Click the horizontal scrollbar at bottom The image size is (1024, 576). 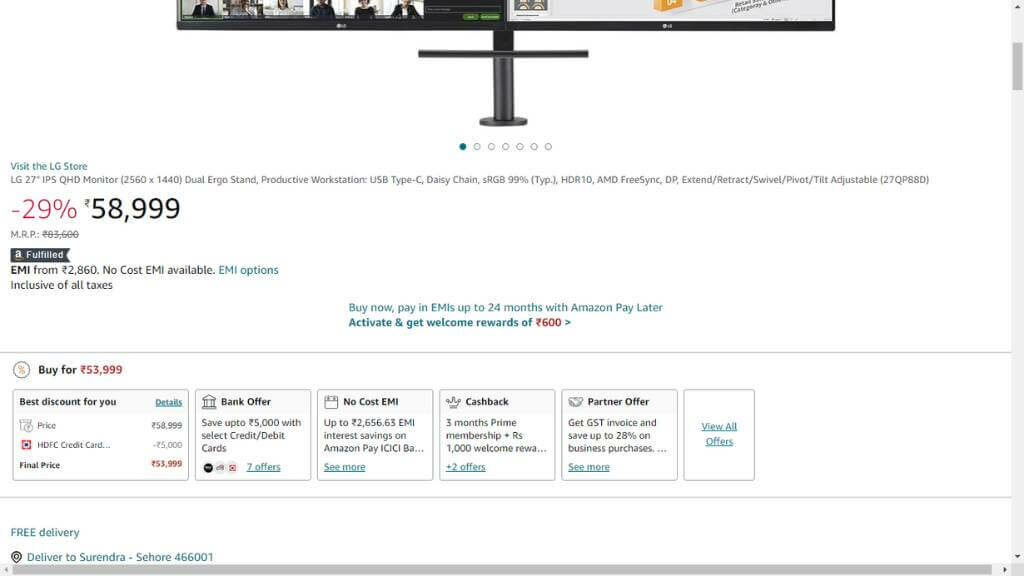[x=502, y=570]
